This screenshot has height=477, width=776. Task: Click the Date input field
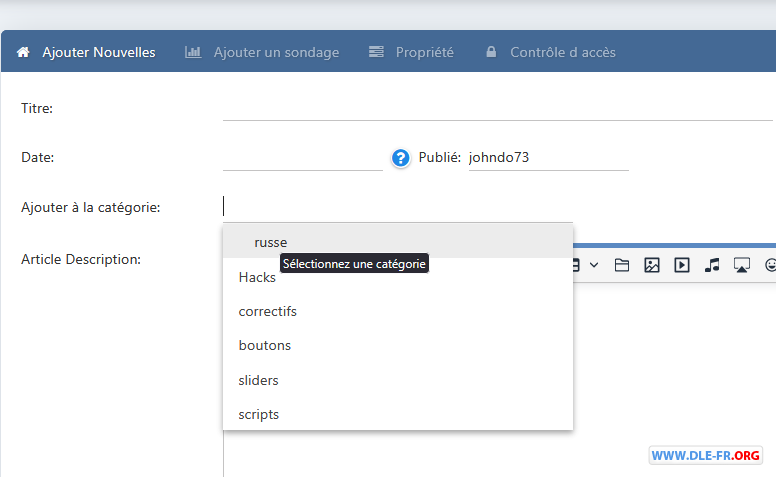(x=303, y=158)
